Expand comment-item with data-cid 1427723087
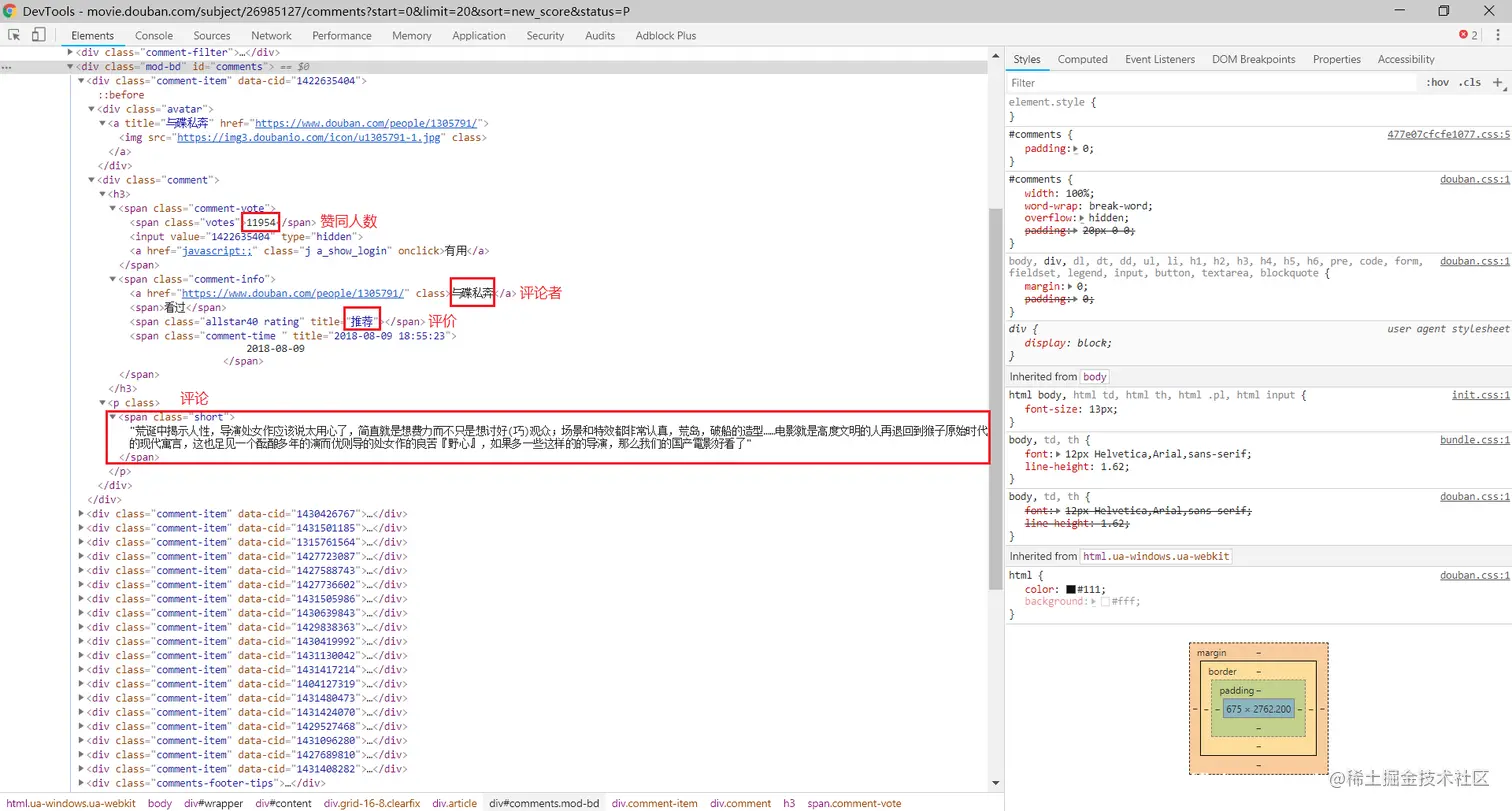This screenshot has width=1512, height=811. (82, 556)
